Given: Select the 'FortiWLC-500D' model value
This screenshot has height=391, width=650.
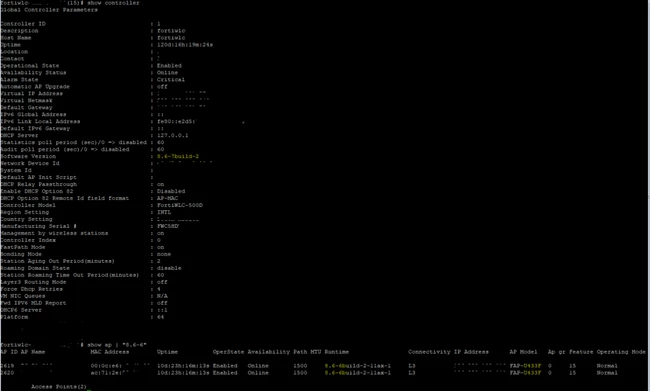Looking at the screenshot, I should click(180, 205).
